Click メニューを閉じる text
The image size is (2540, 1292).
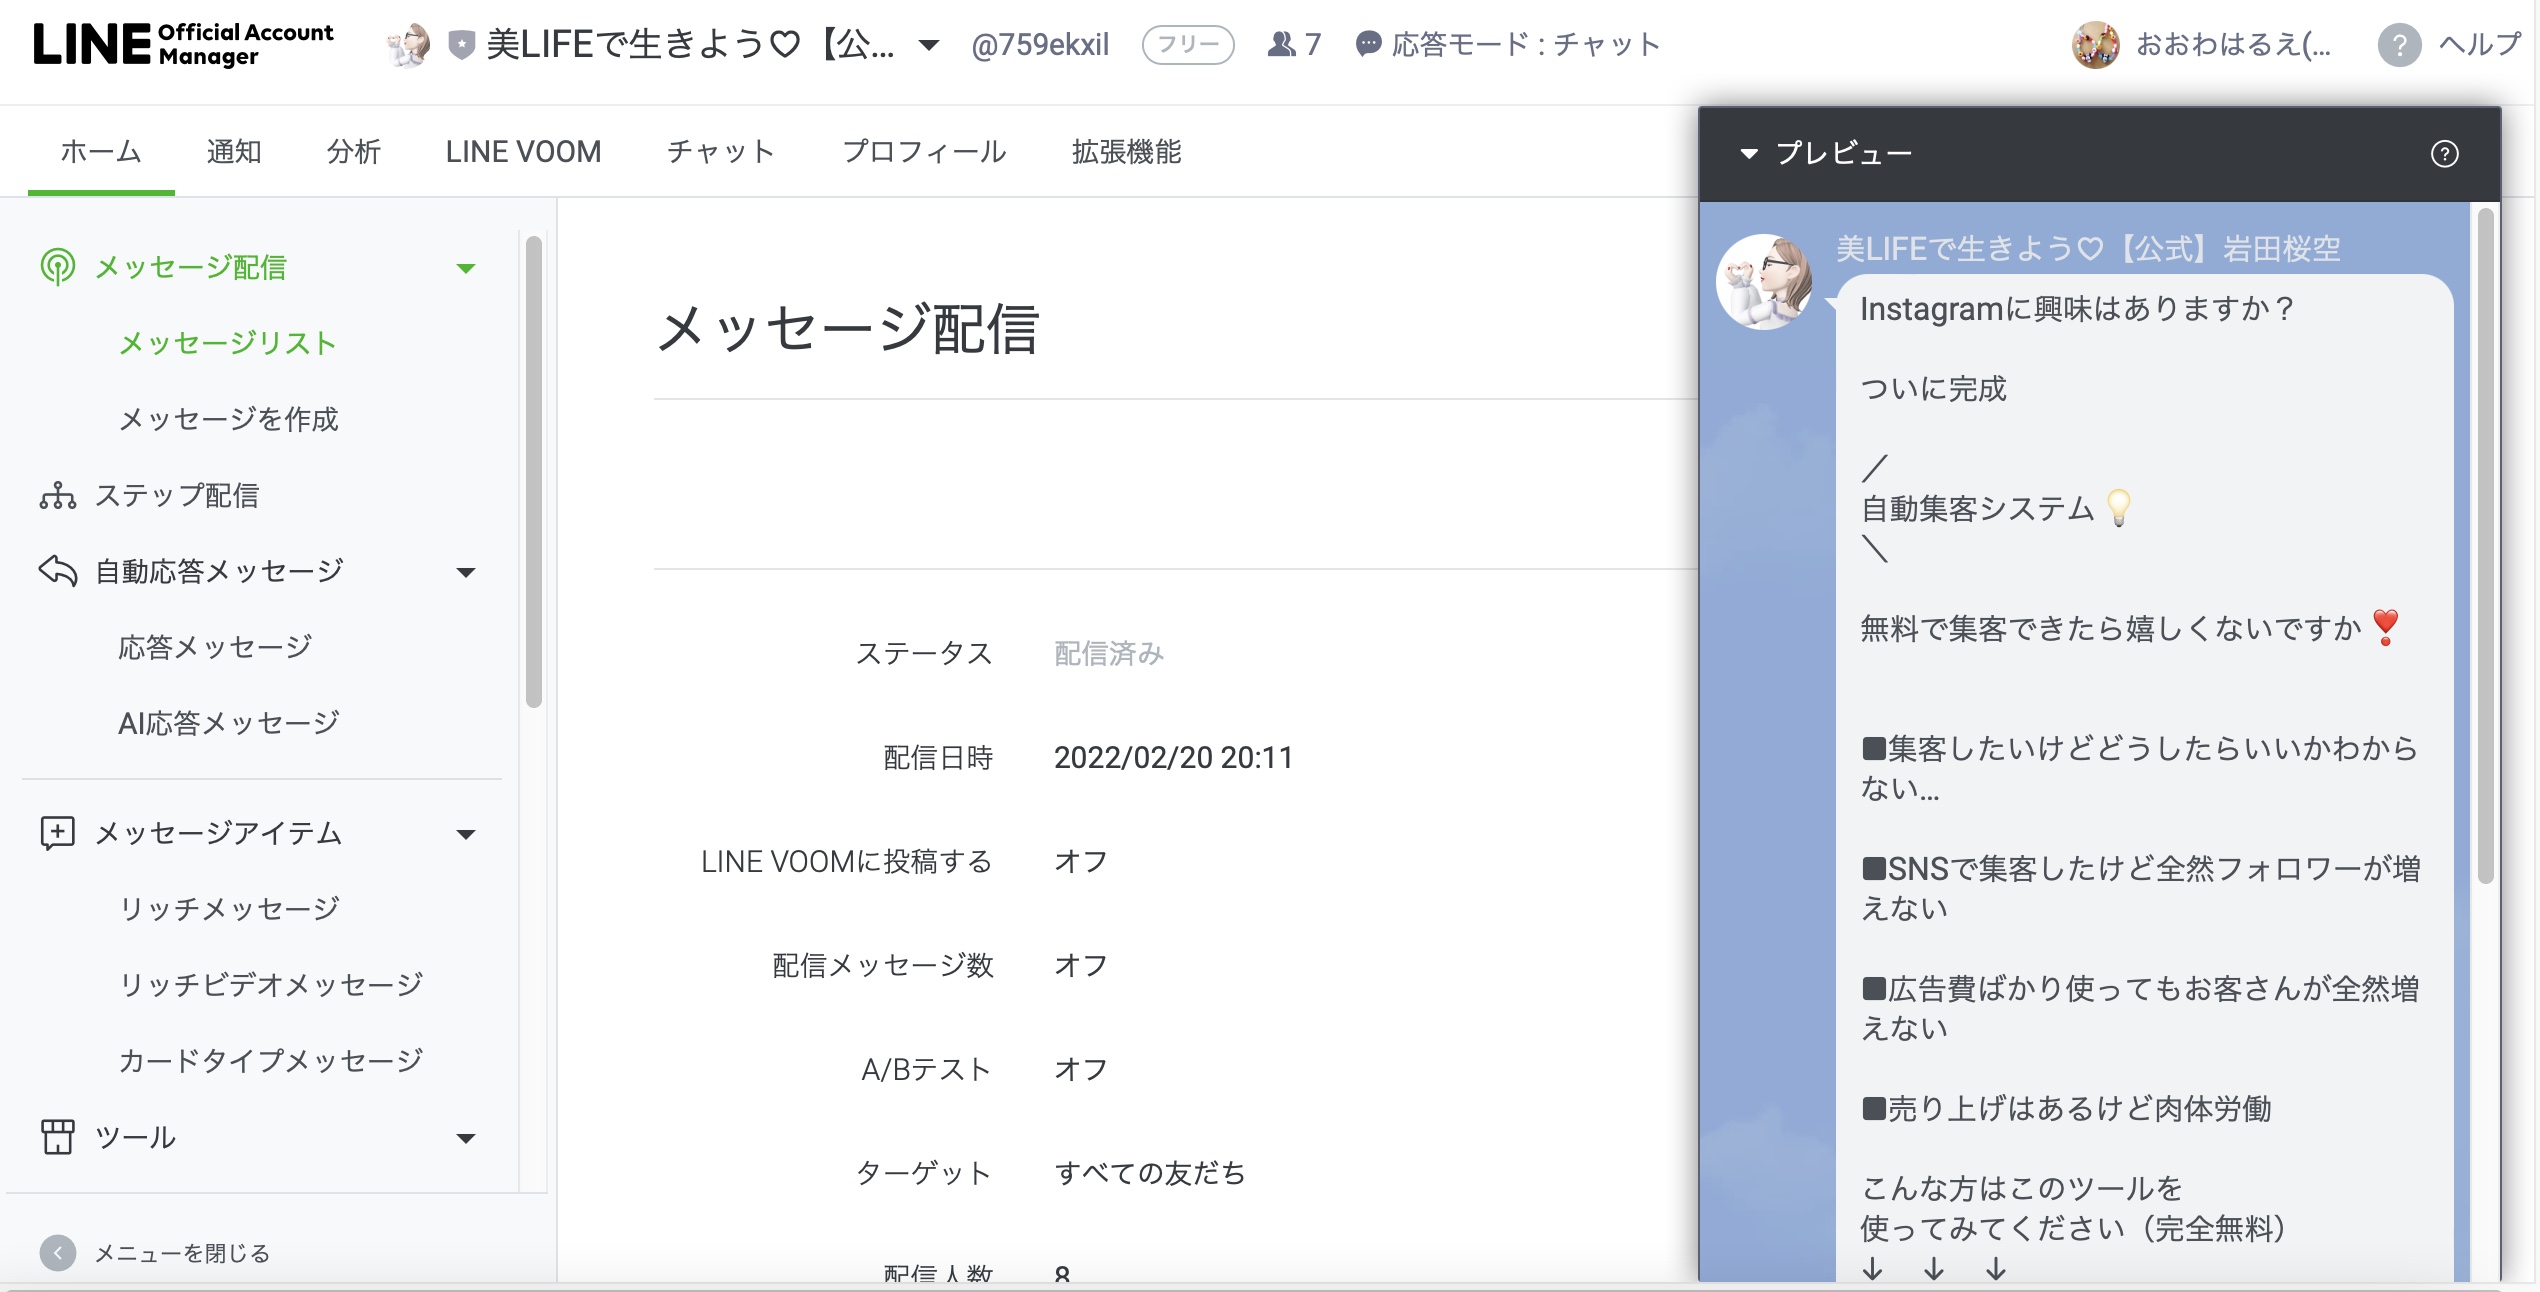[182, 1253]
